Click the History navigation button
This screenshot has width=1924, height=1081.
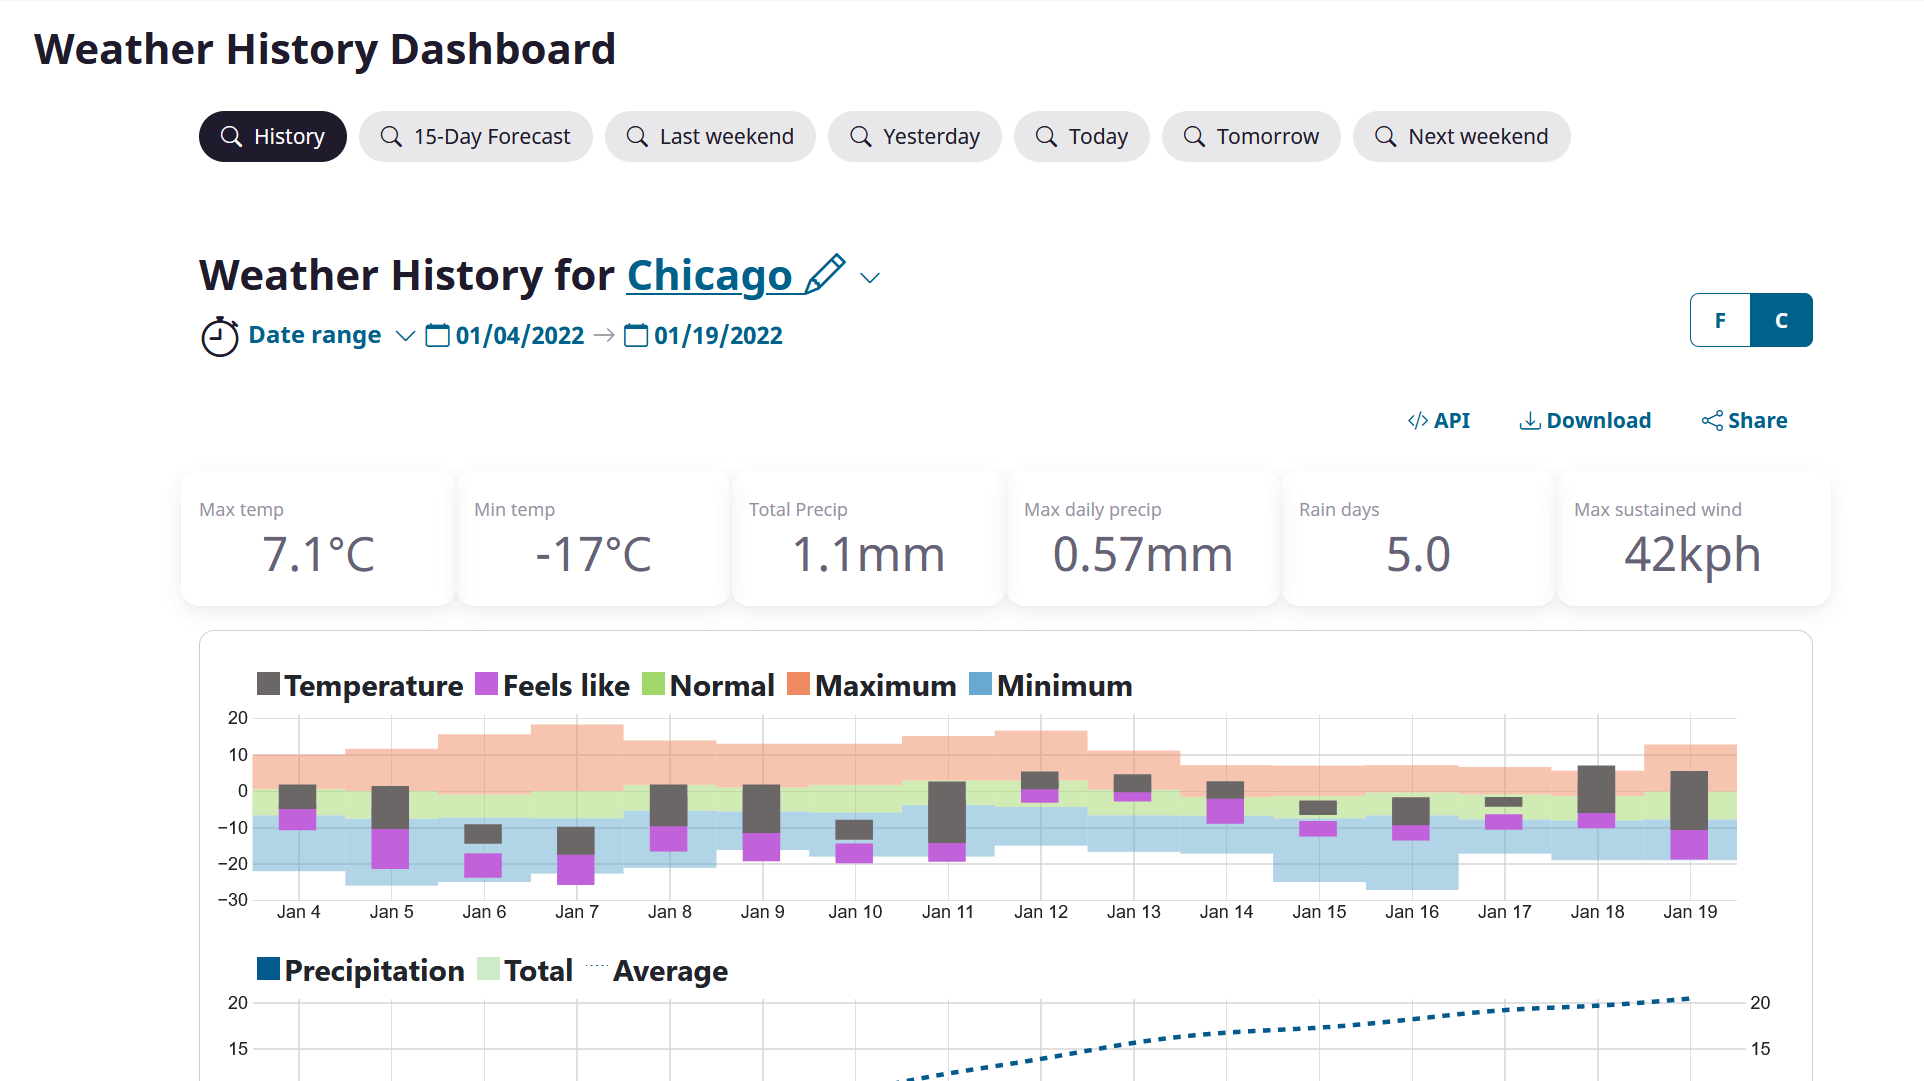click(x=274, y=135)
